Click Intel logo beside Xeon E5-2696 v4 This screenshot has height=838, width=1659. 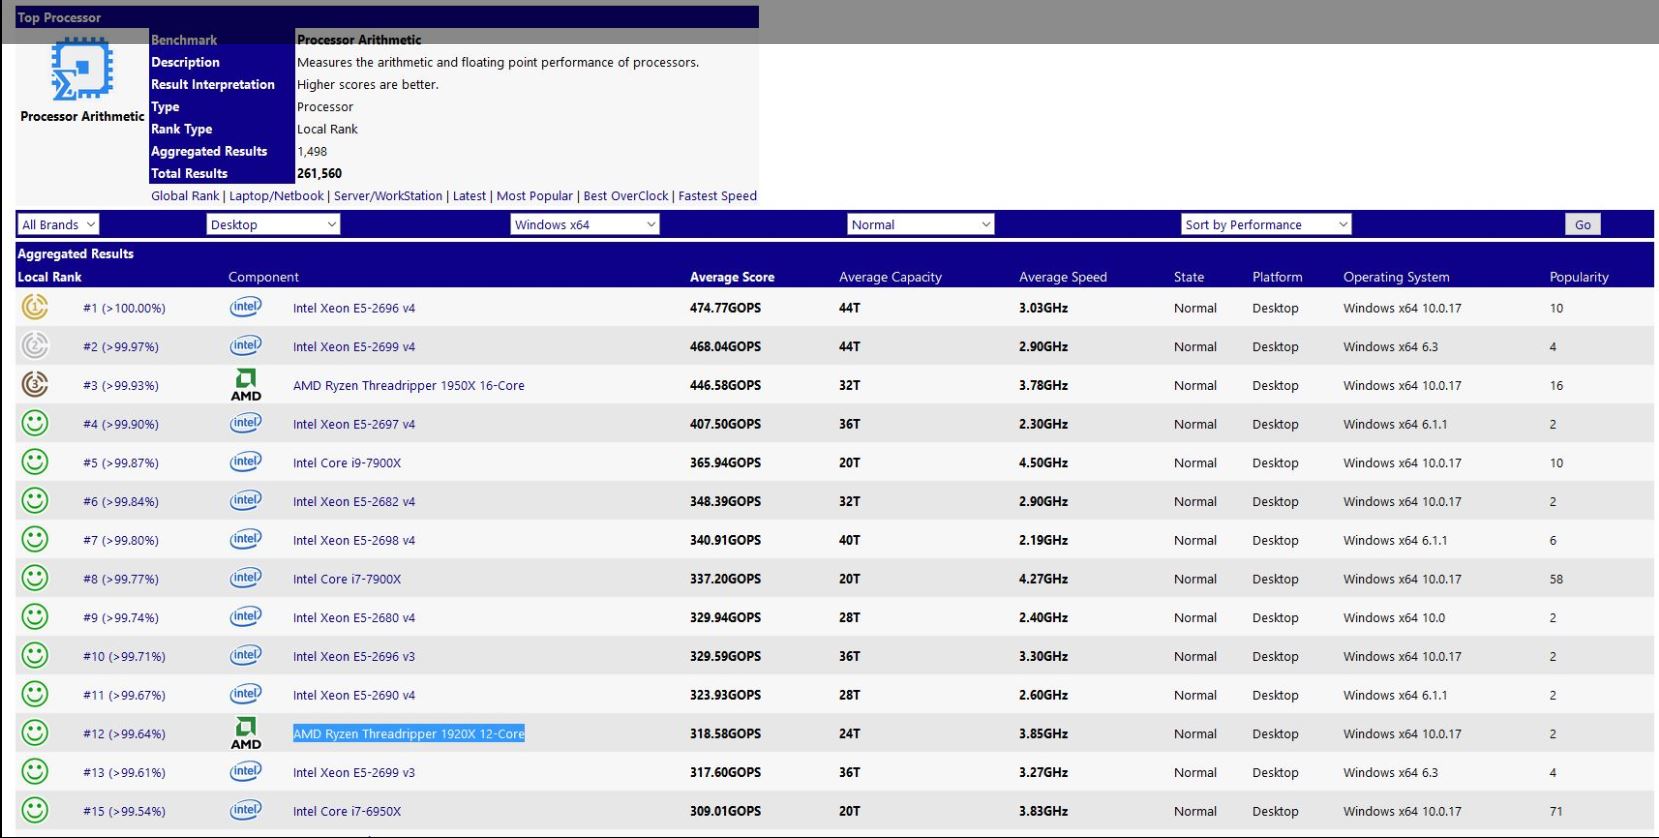click(x=245, y=307)
